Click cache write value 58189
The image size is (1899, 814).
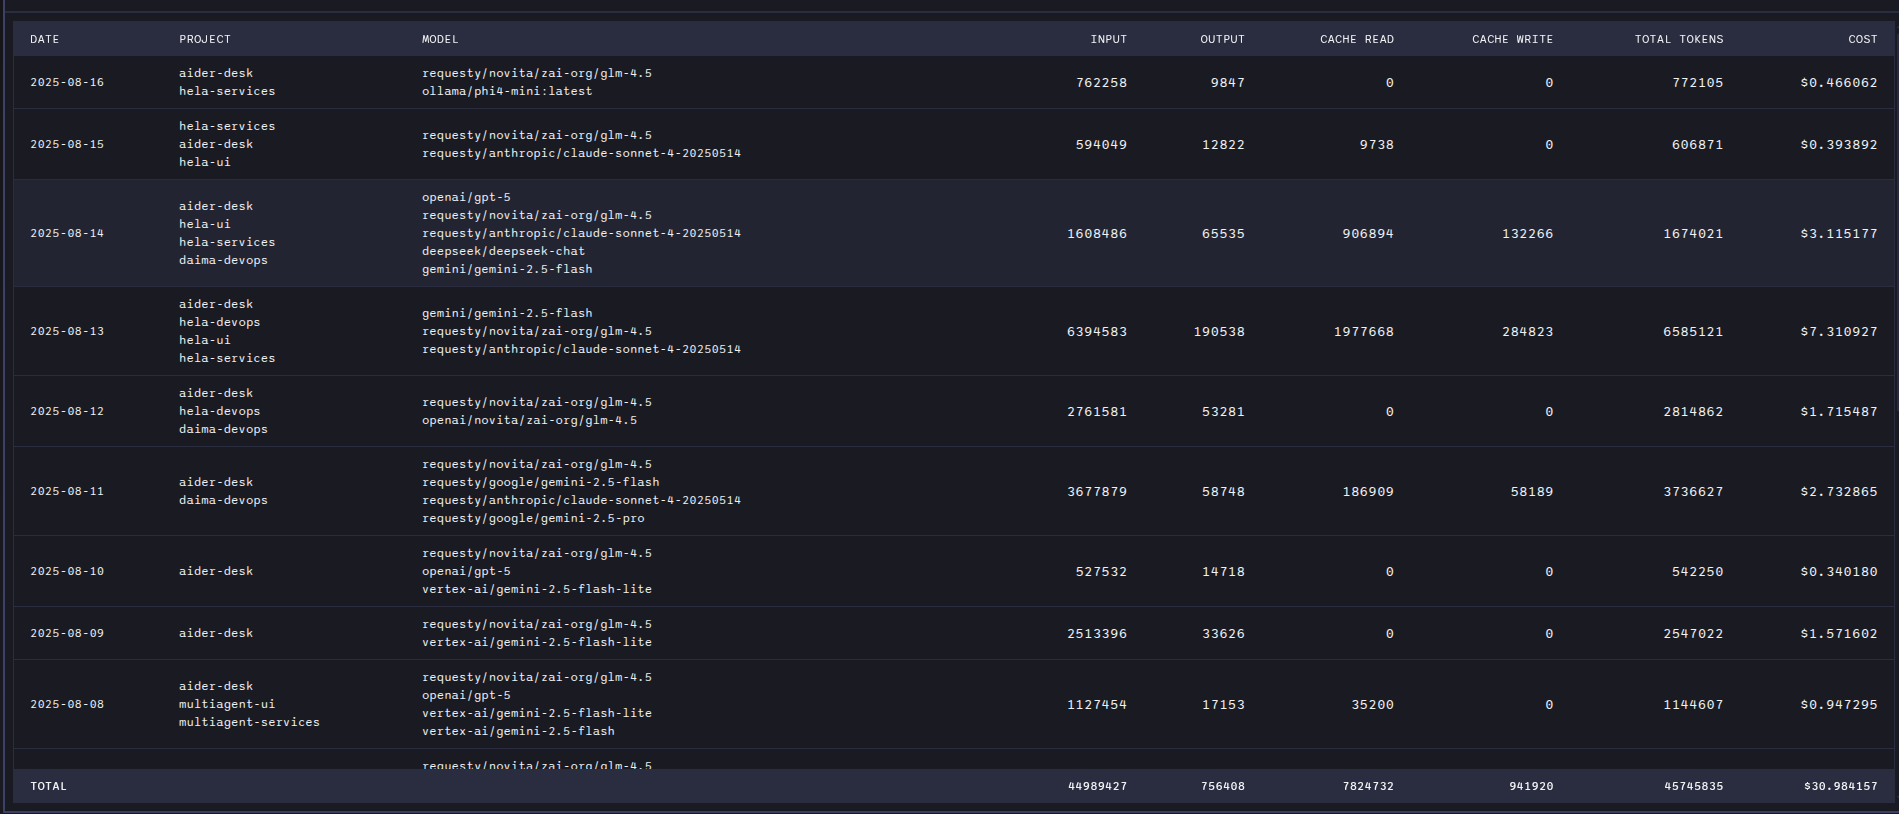tap(1531, 491)
